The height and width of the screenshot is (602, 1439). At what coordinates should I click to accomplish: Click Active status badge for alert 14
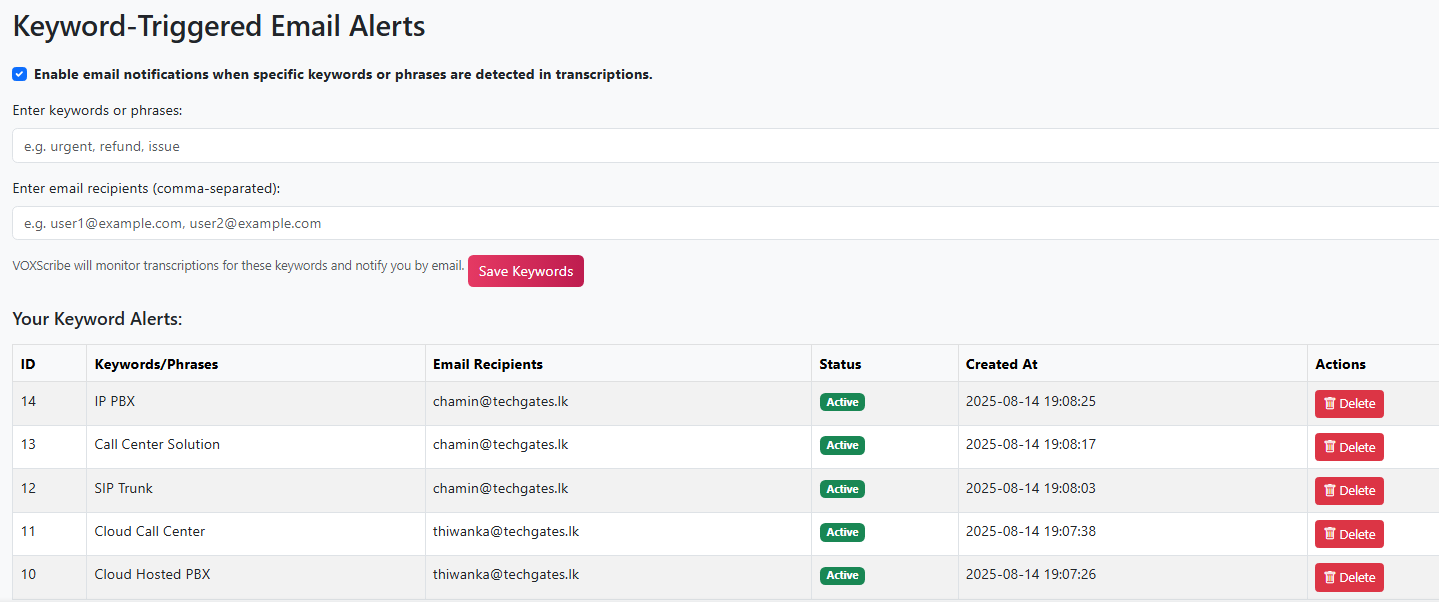842,402
